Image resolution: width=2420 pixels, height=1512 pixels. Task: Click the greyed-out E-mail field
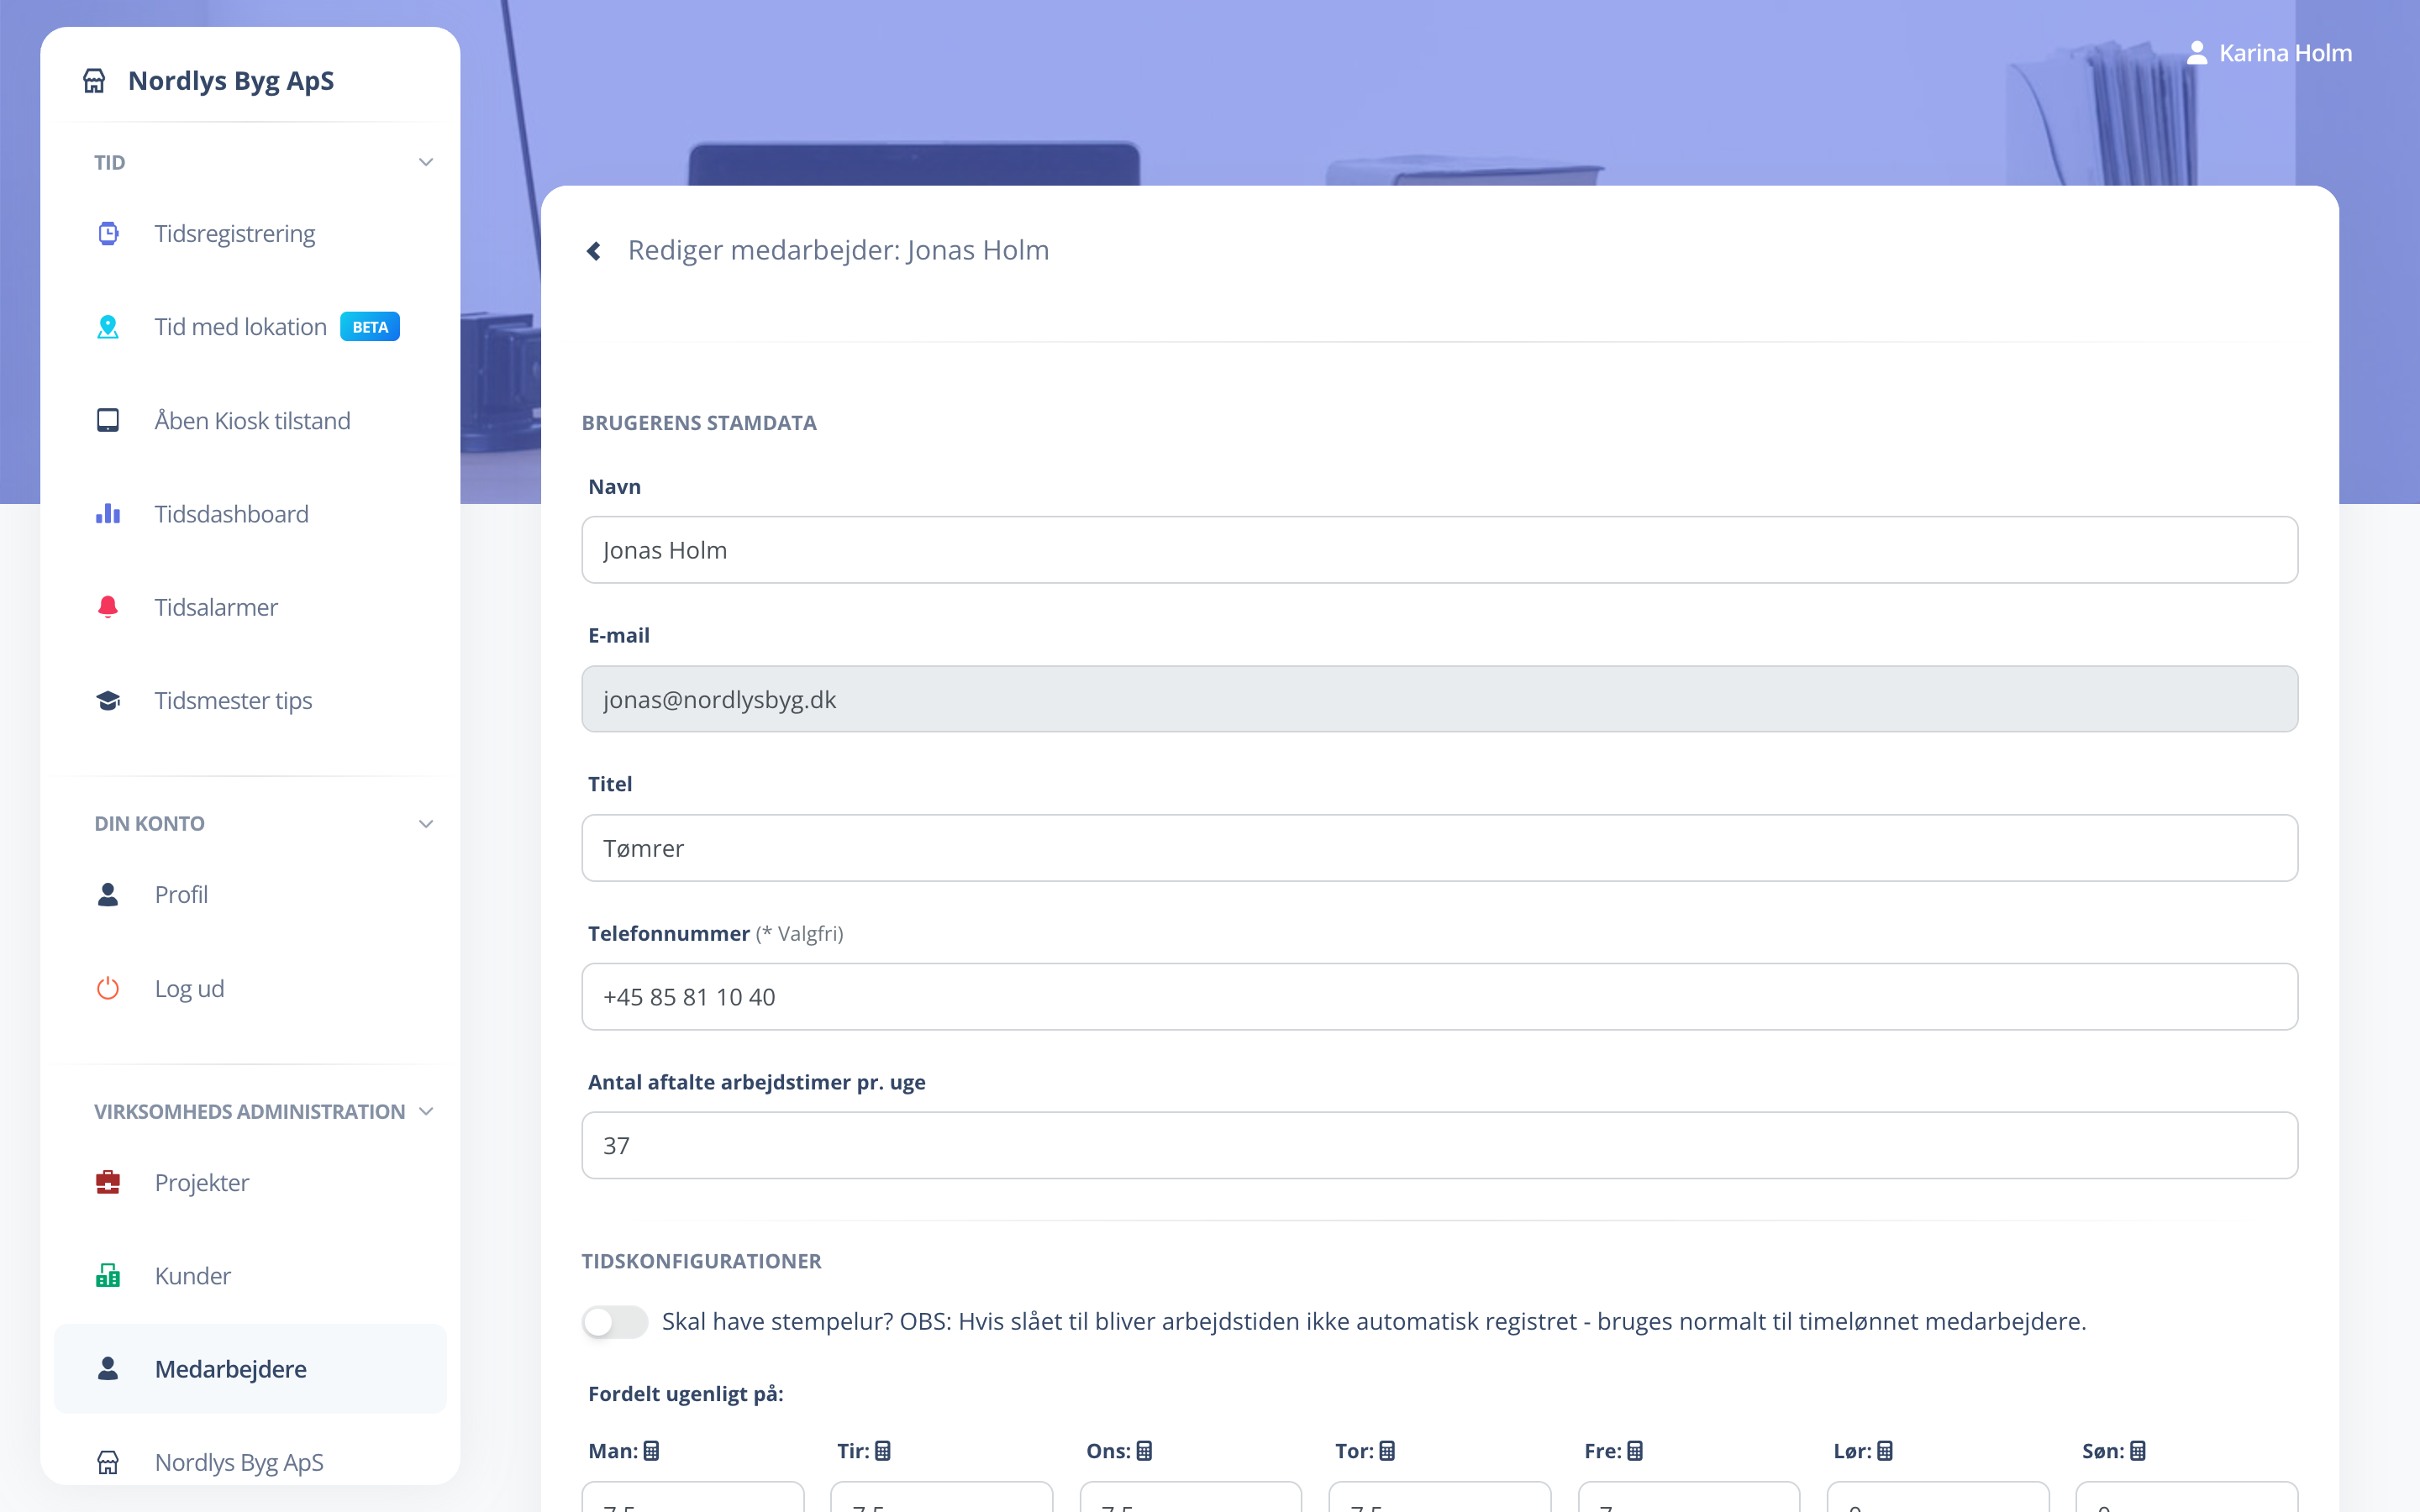[x=1439, y=699]
